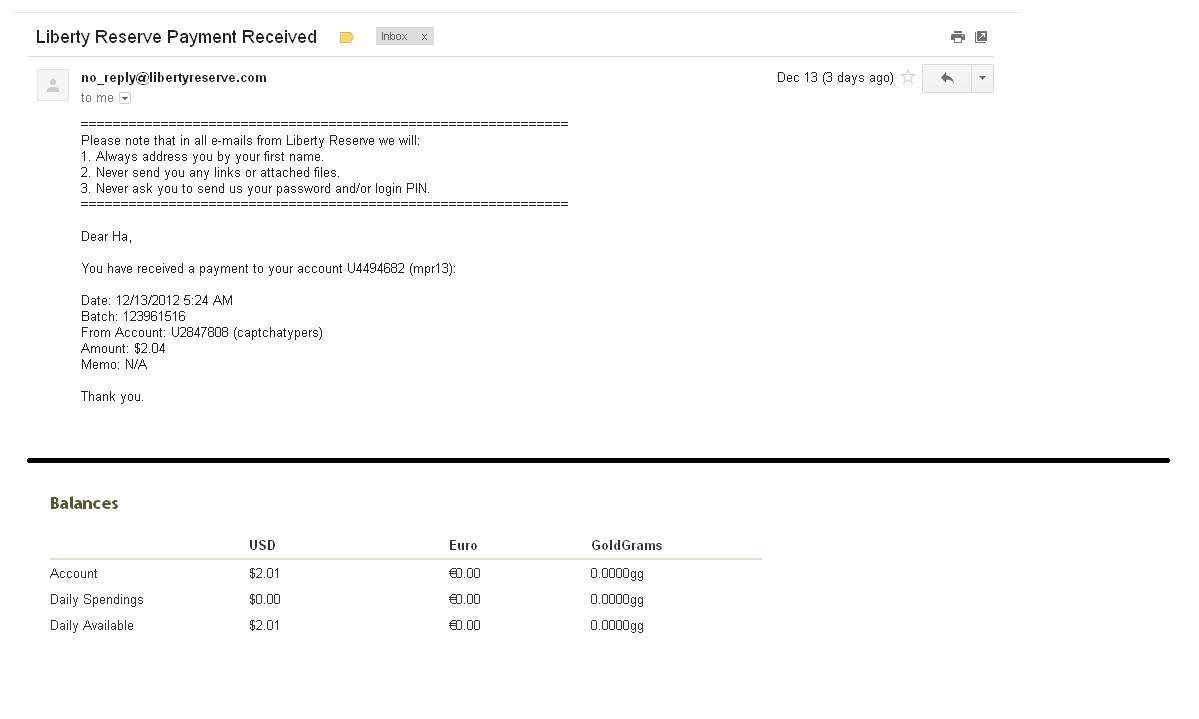The image size is (1199, 719).
Task: Click the Euro column header
Action: (463, 545)
